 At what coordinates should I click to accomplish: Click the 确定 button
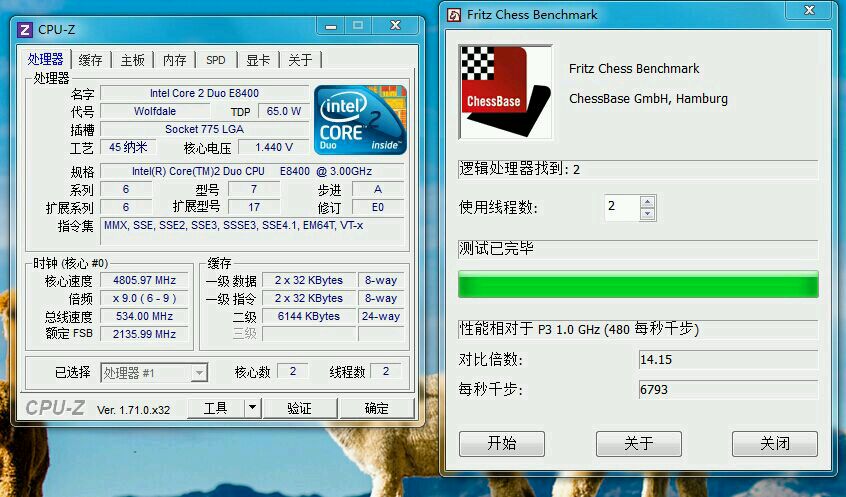pos(377,408)
